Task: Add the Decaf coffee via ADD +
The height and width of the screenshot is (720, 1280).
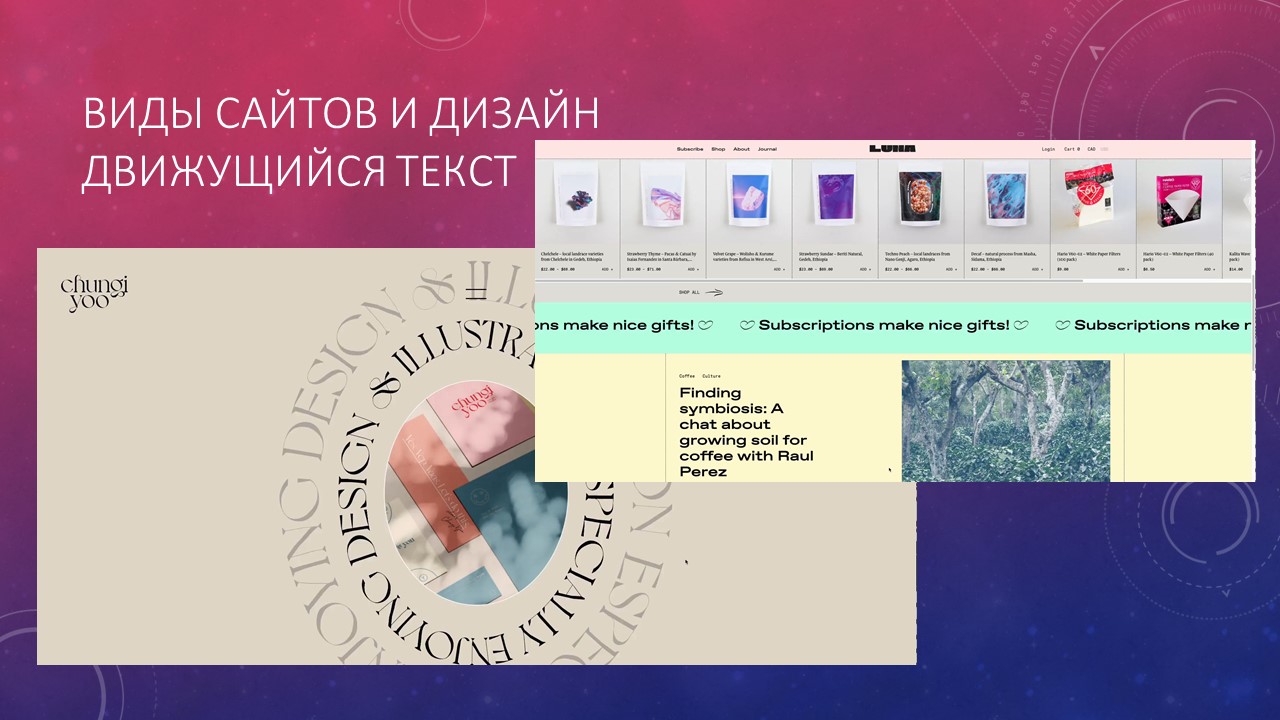Action: (1037, 269)
